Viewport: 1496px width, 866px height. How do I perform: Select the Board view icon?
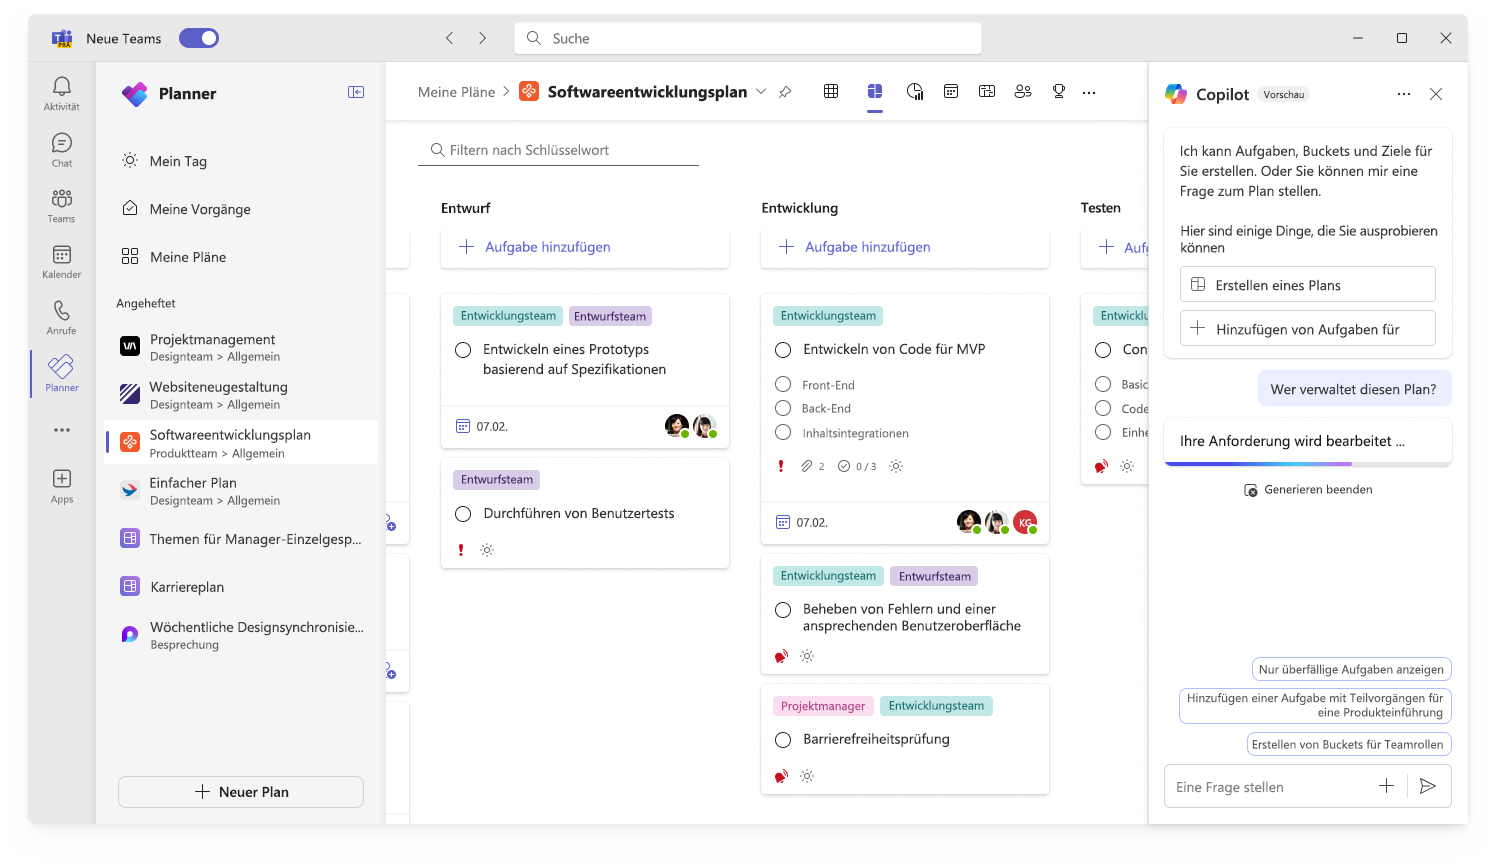(x=875, y=91)
